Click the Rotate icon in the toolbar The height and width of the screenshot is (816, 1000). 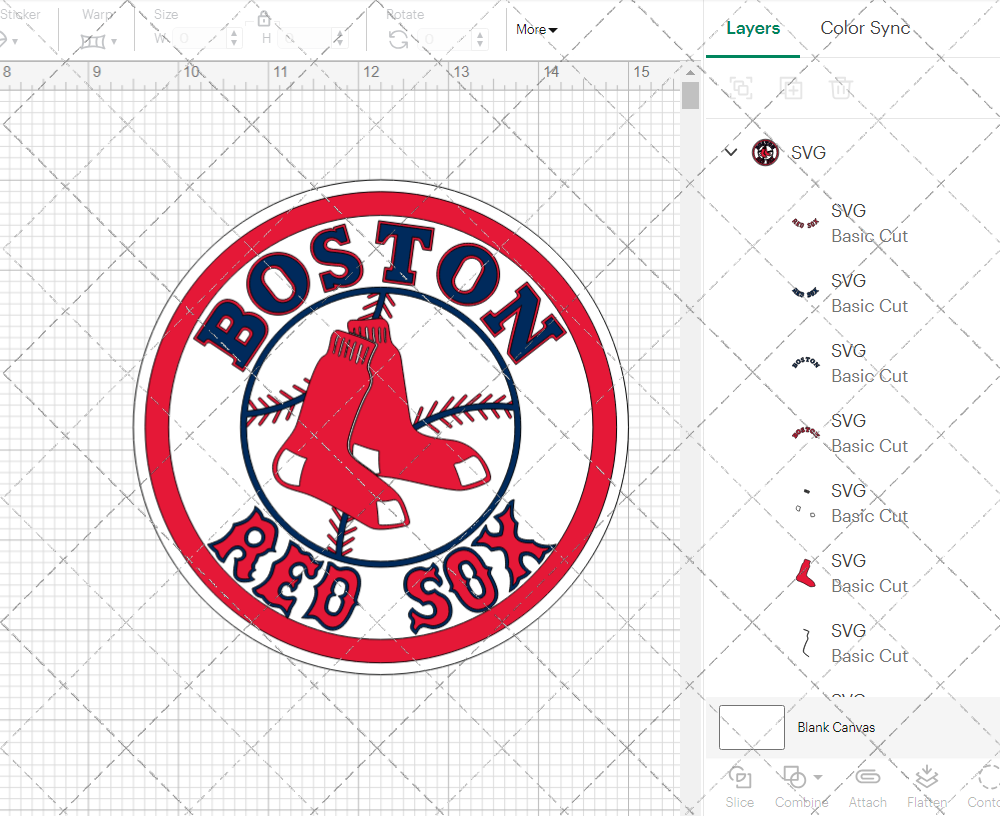(398, 39)
